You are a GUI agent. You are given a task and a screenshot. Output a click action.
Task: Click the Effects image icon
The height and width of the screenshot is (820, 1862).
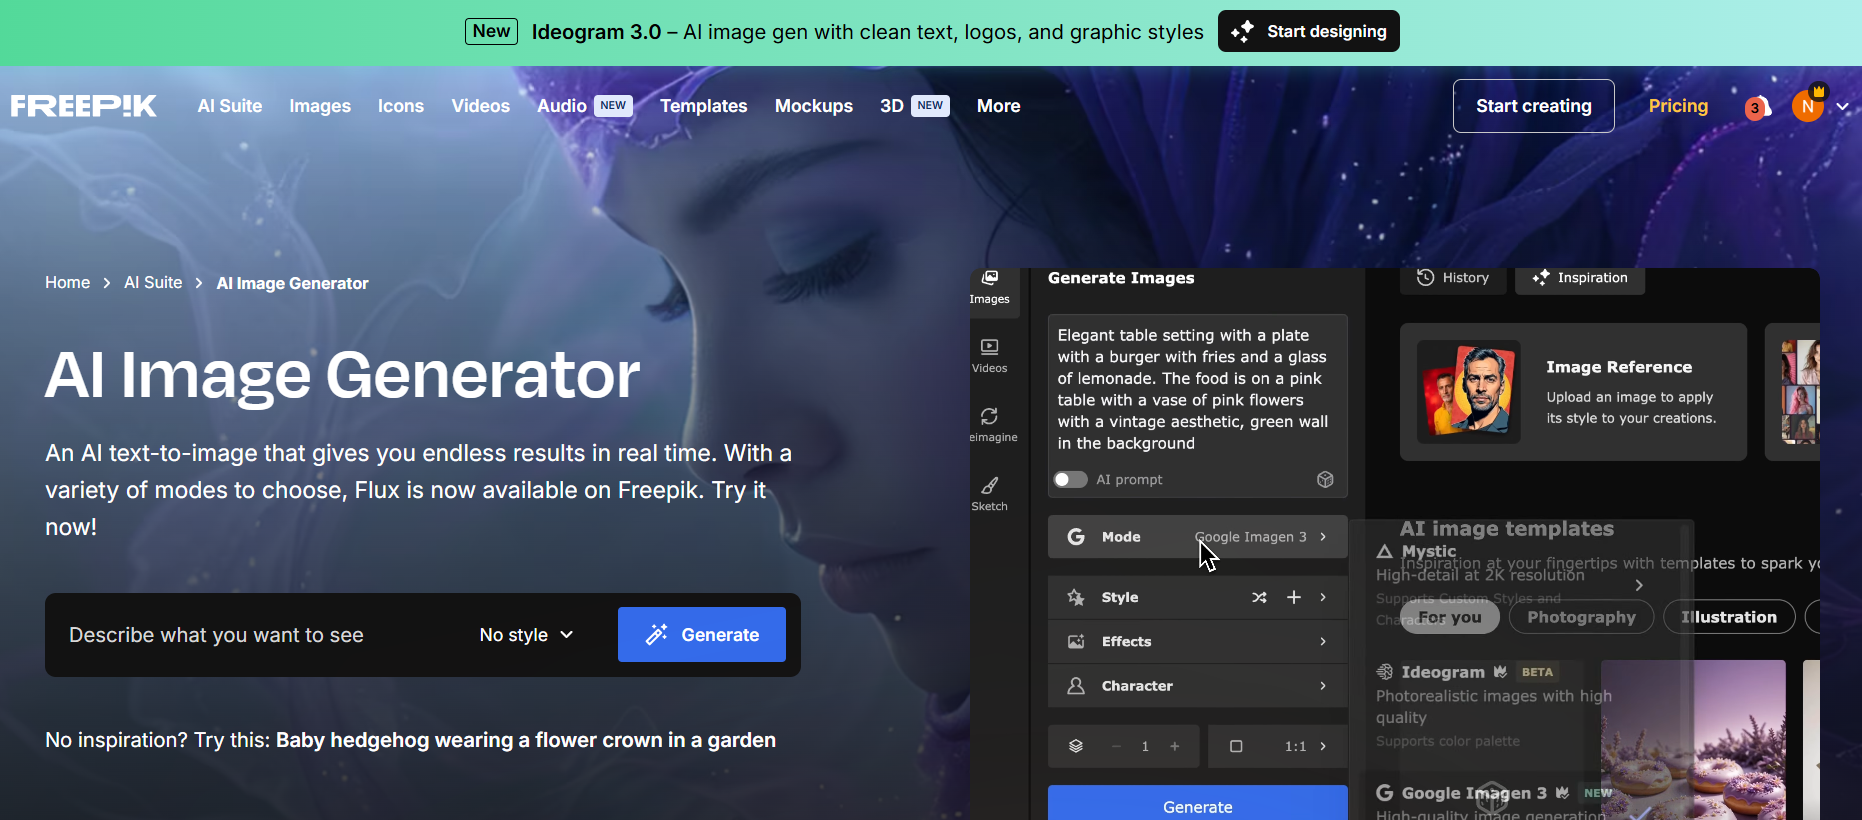click(1076, 641)
